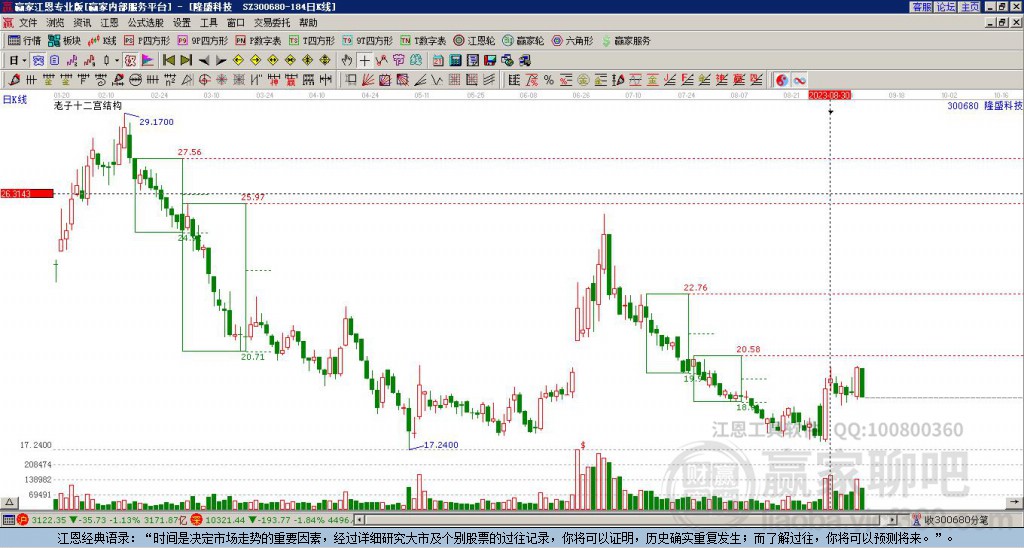Open the calculator icon in toolbar

[x=455, y=61]
